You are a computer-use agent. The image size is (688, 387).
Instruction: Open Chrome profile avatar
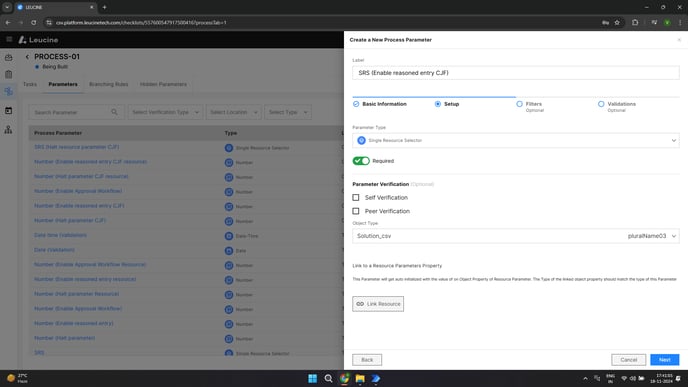(667, 22)
